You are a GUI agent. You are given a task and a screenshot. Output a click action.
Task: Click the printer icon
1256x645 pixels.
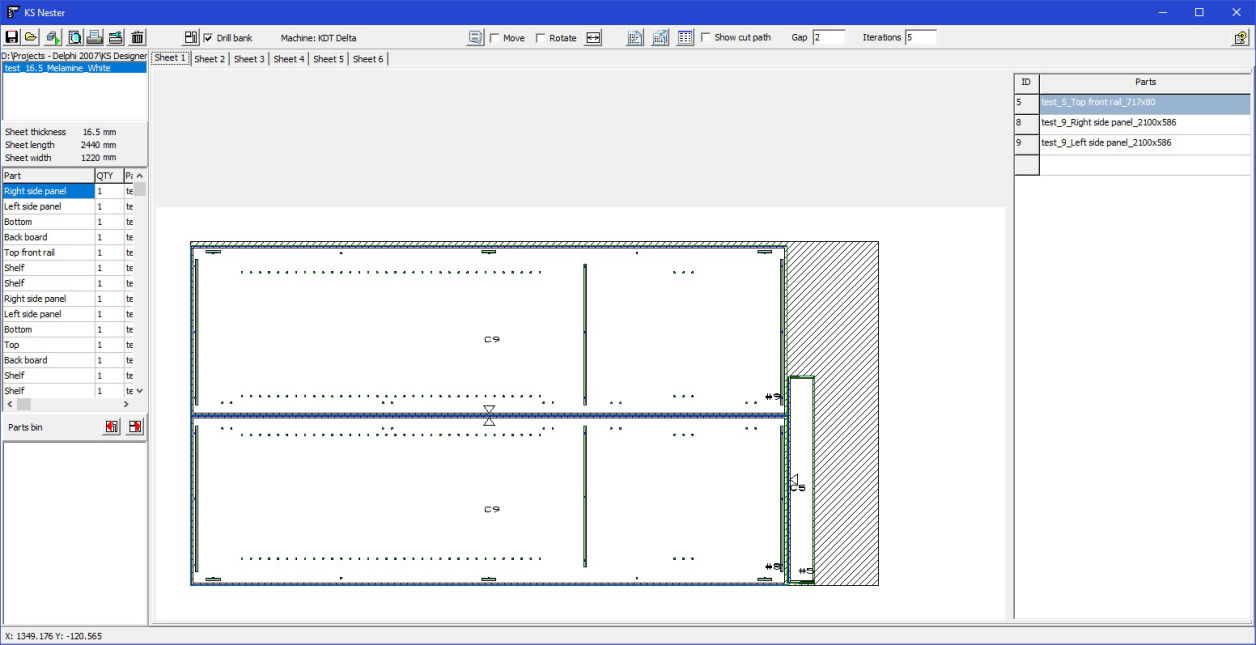tap(95, 37)
